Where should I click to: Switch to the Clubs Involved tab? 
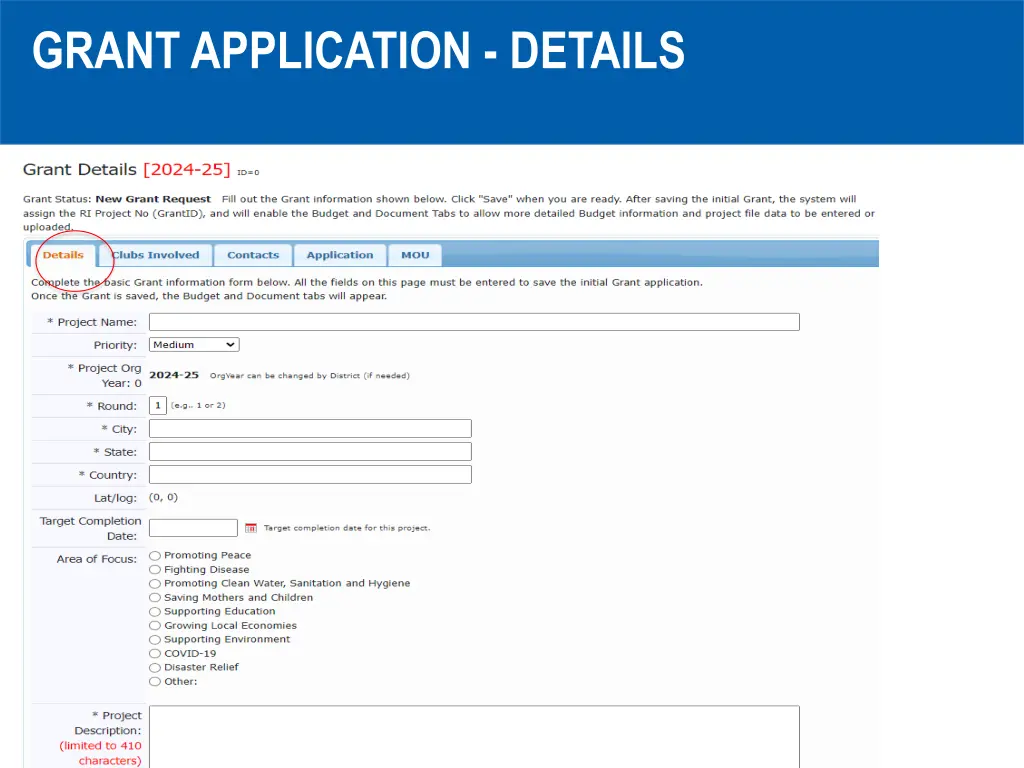click(x=155, y=255)
